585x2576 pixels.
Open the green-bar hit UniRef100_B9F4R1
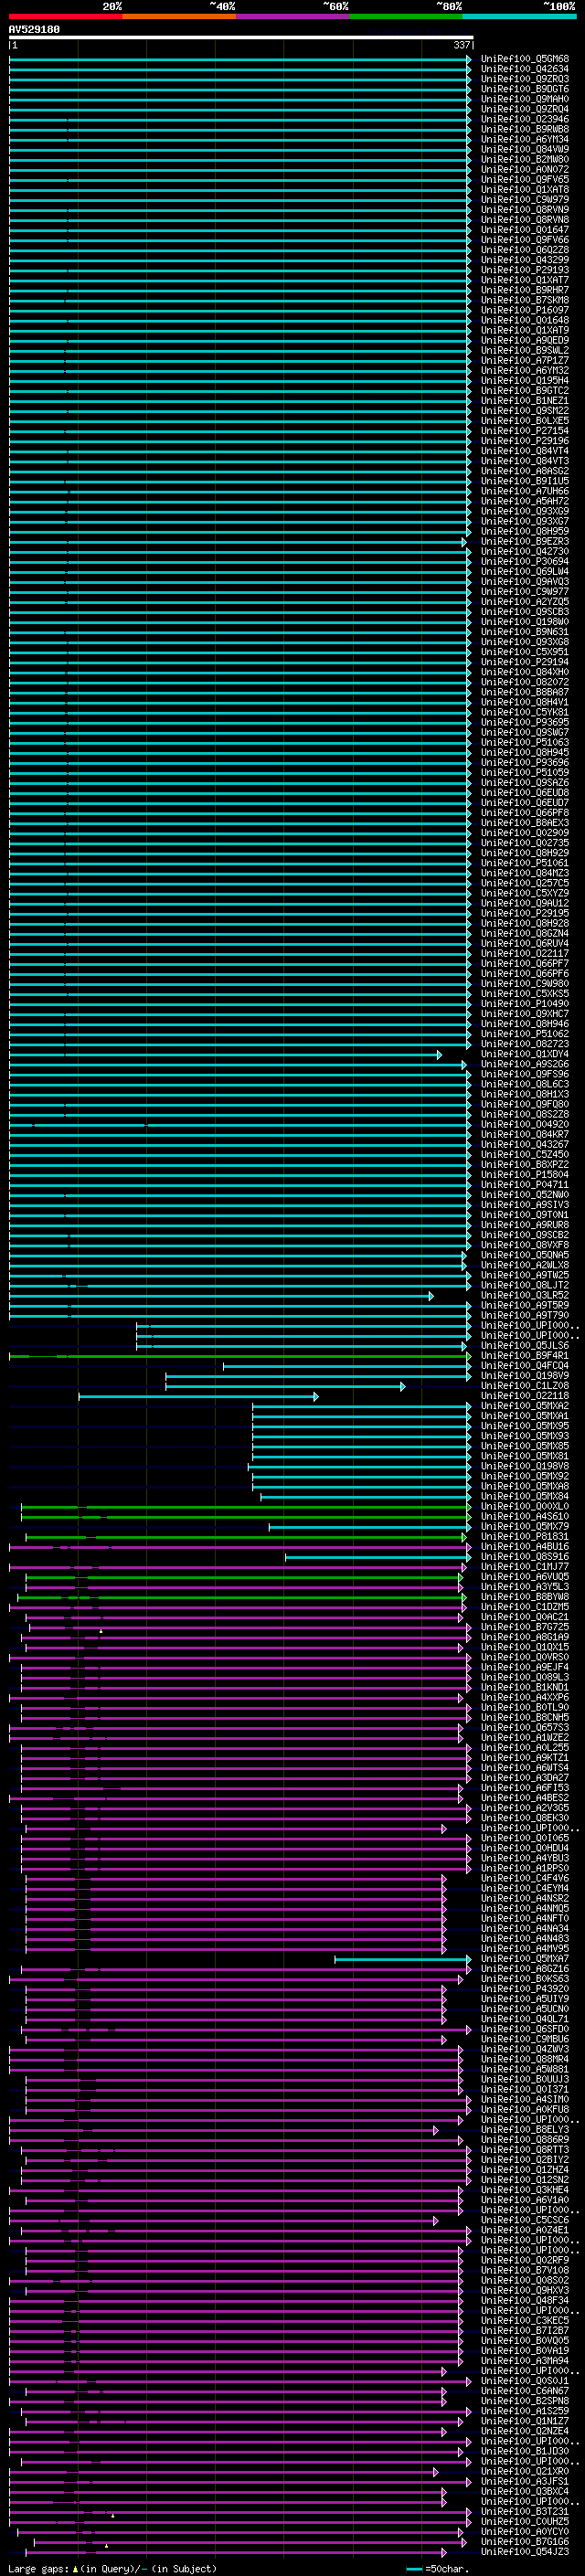tap(524, 1355)
